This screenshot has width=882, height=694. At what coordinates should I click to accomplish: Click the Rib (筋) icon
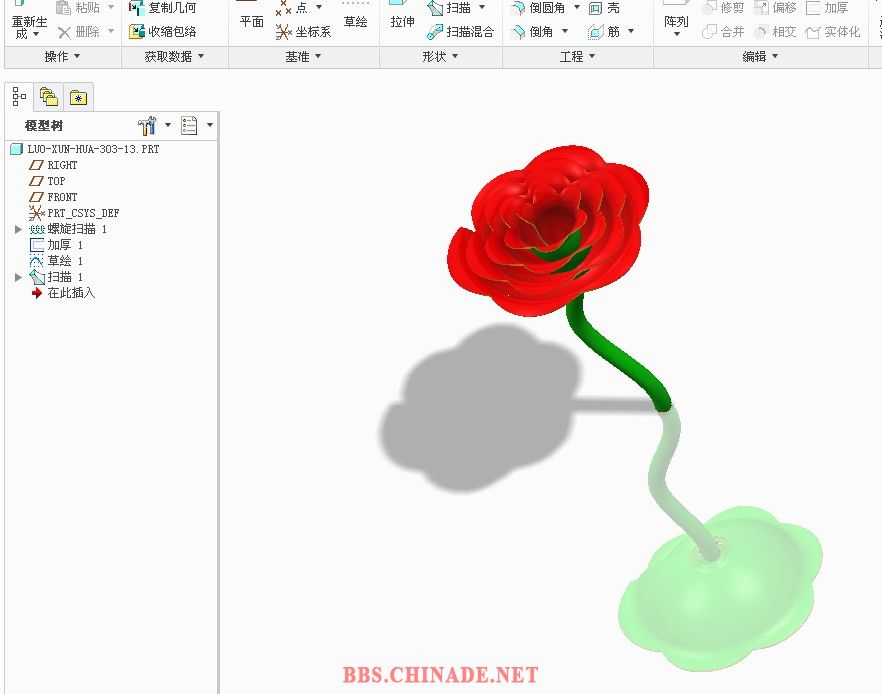[x=596, y=32]
